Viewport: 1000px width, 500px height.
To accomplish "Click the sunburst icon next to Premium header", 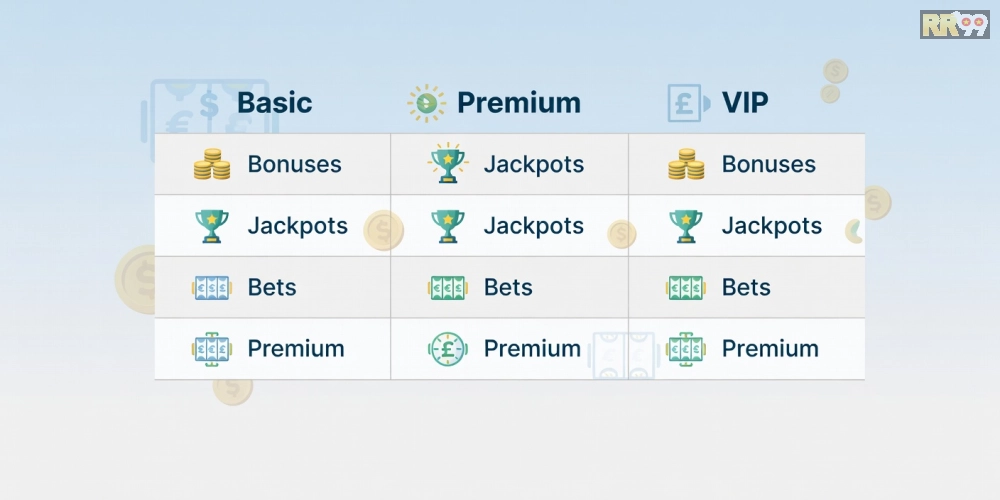I will tap(427, 103).
